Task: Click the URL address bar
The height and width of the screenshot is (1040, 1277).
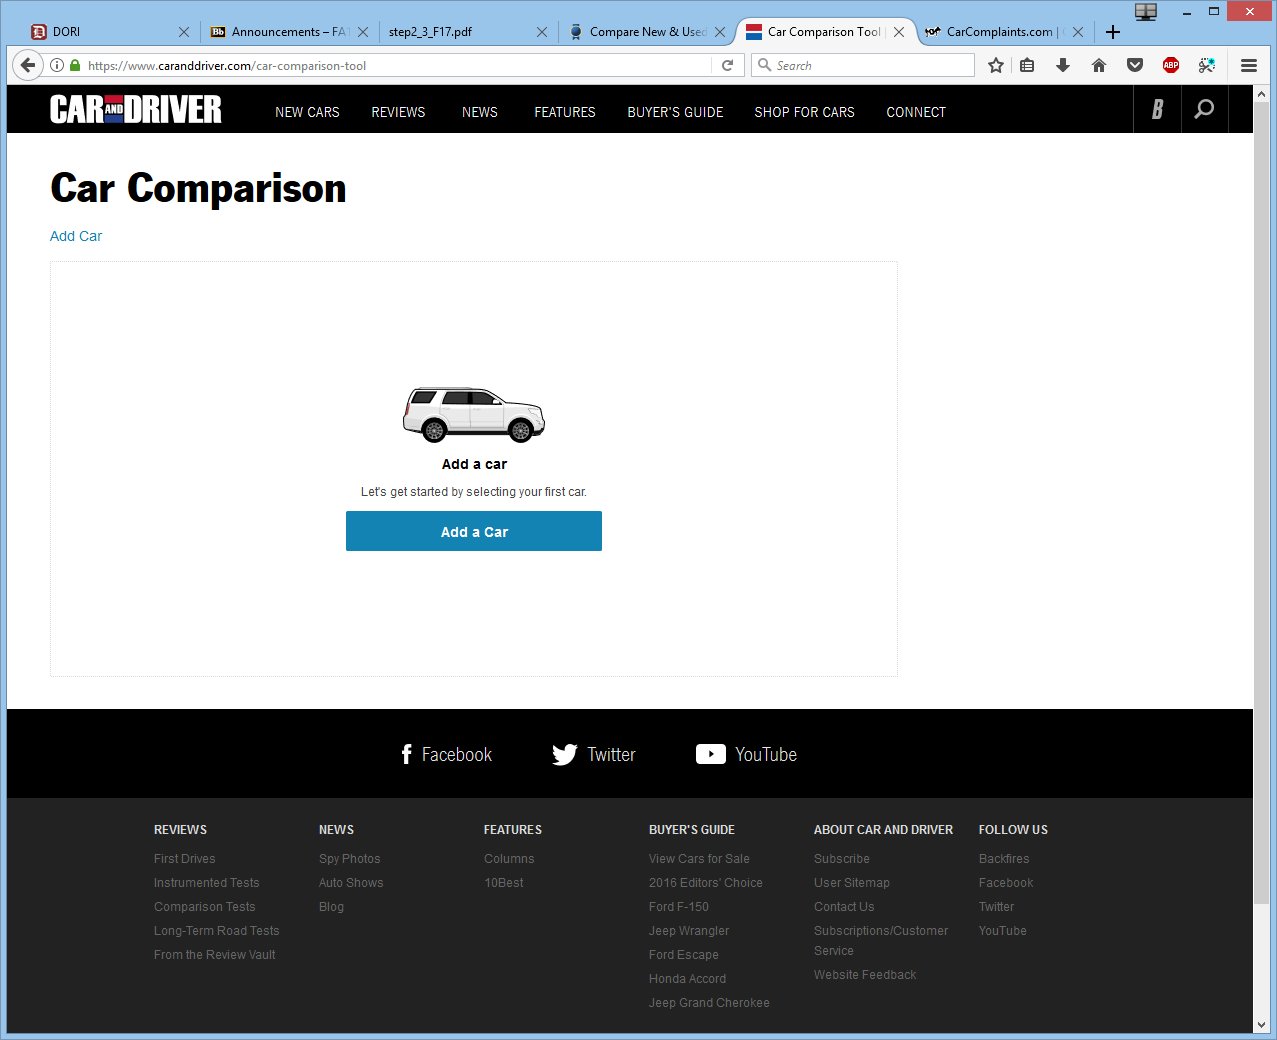Action: [x=398, y=65]
